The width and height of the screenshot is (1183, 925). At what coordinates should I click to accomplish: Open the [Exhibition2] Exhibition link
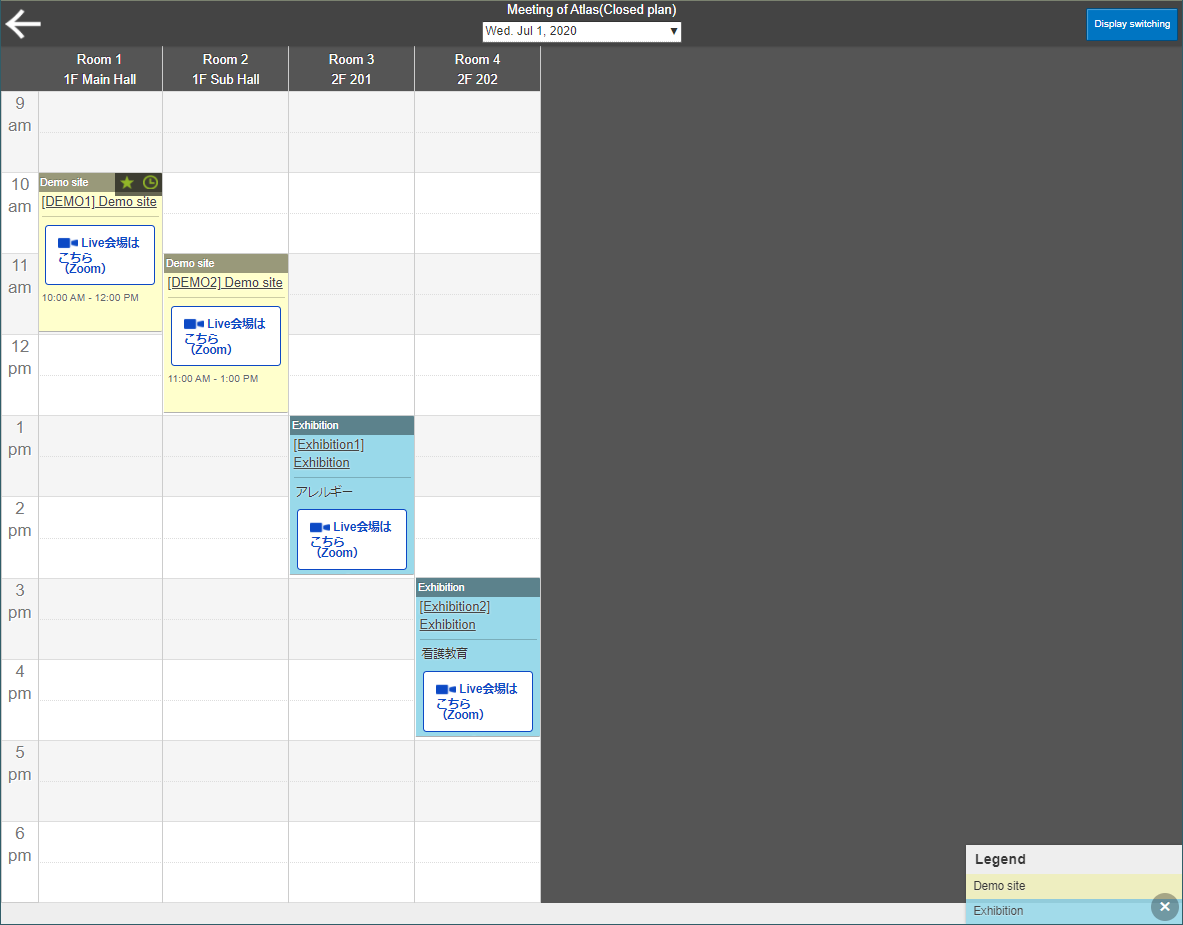[x=454, y=615]
